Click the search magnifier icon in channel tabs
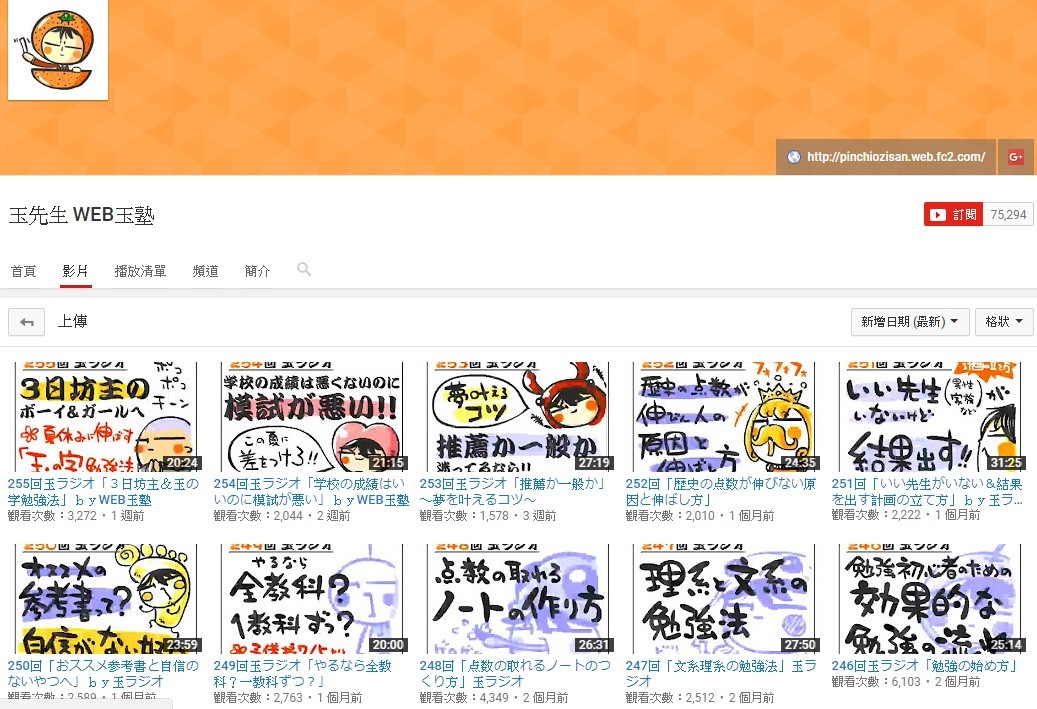This screenshot has height=709, width=1037. point(304,269)
